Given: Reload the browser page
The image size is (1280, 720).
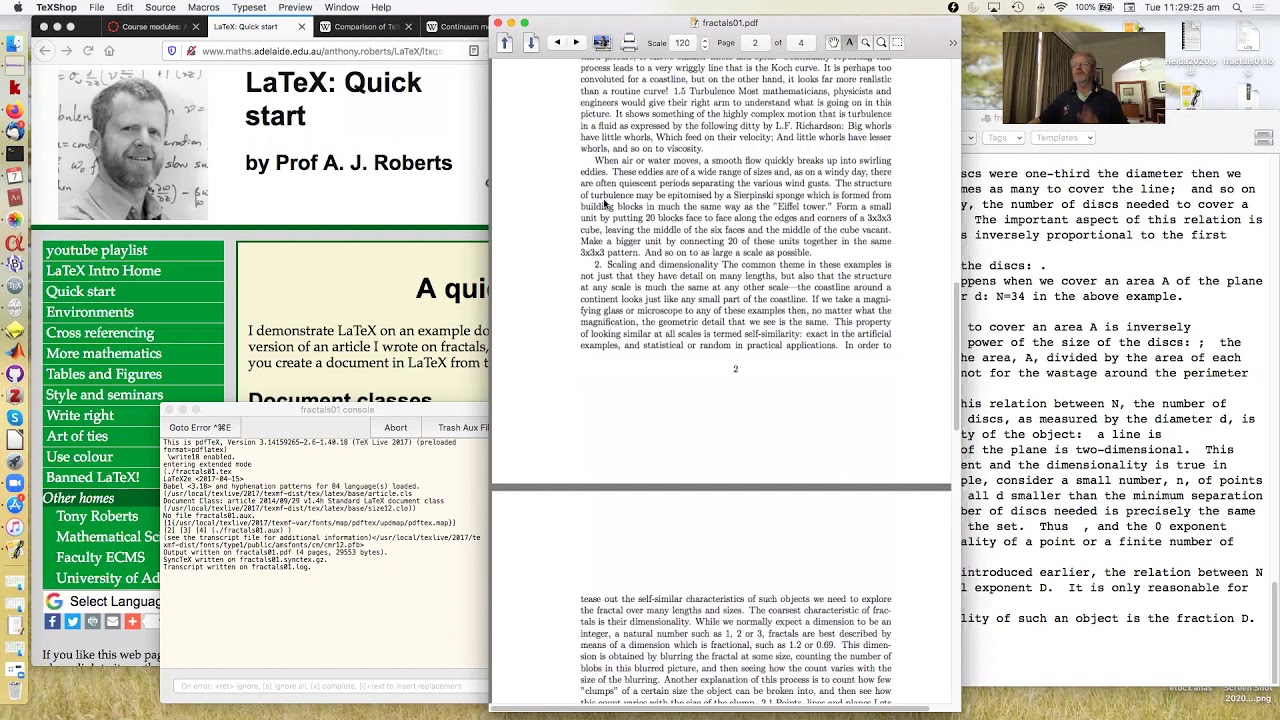Looking at the screenshot, I should (x=88, y=51).
